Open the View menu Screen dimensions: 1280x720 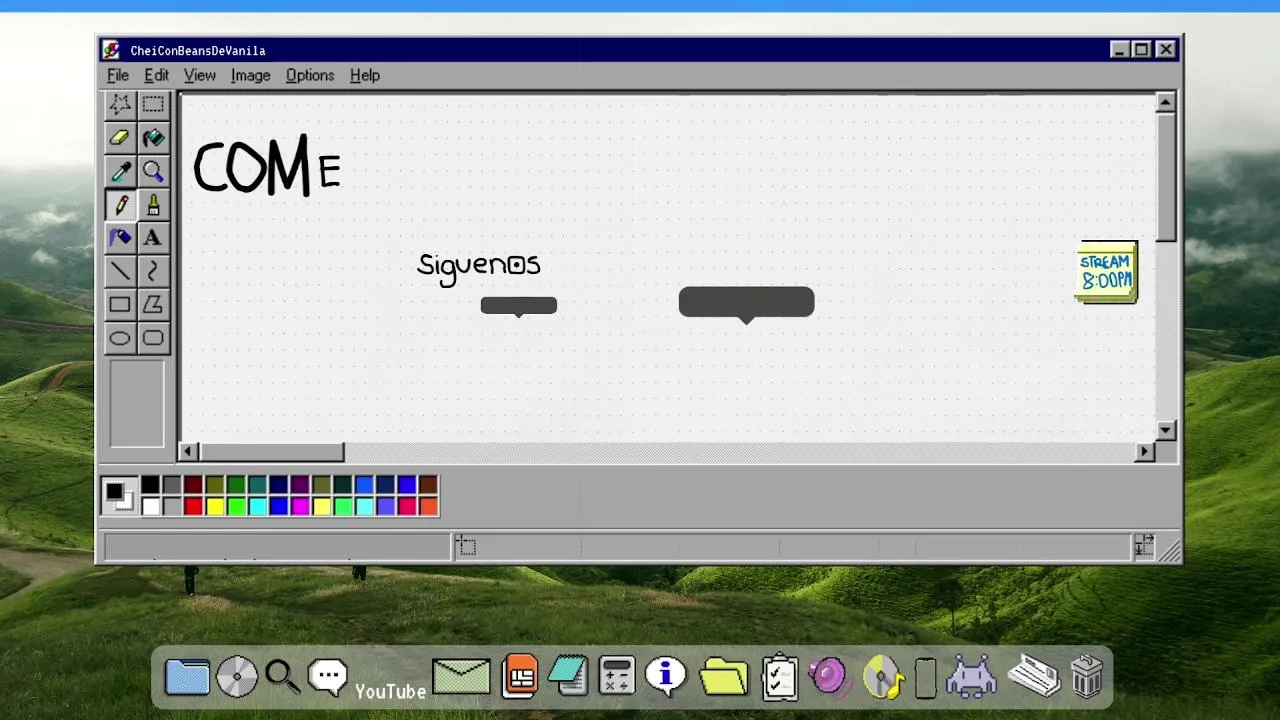199,75
